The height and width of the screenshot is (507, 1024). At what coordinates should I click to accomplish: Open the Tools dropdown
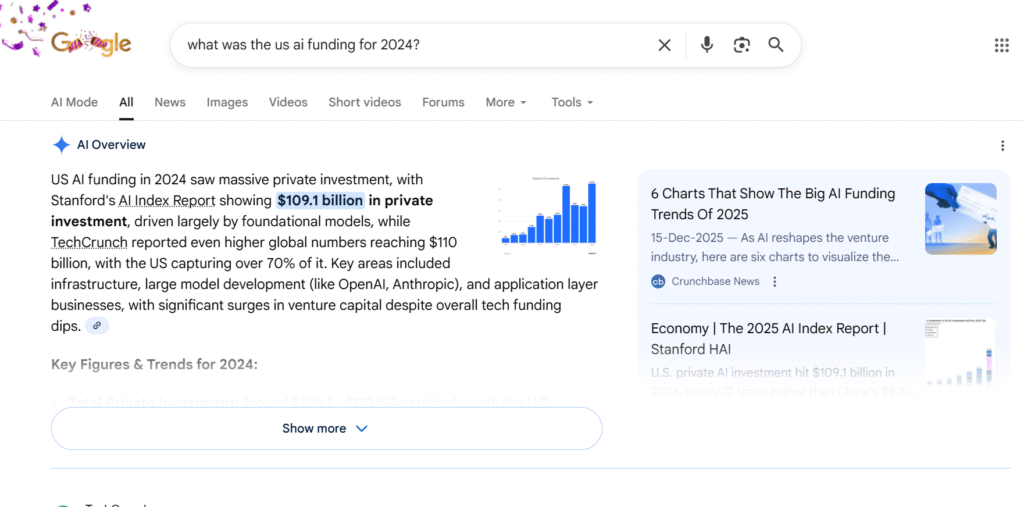point(572,103)
